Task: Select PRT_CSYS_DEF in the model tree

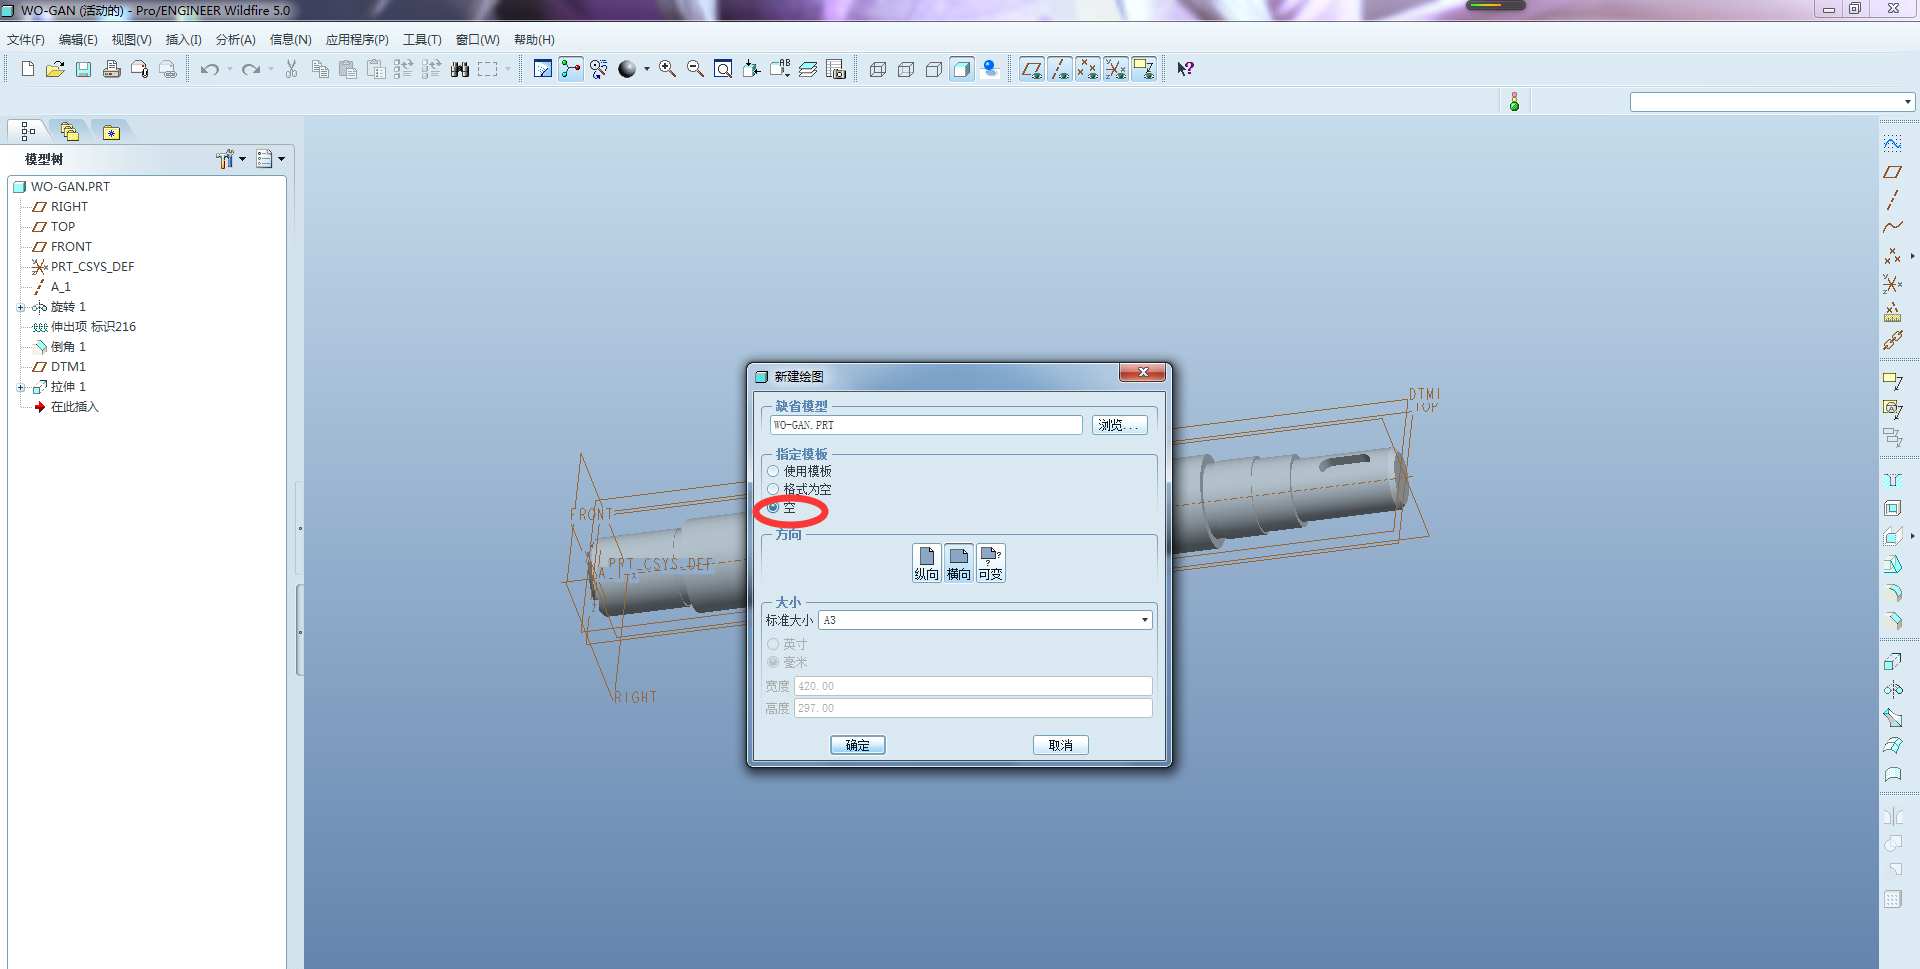Action: (92, 267)
